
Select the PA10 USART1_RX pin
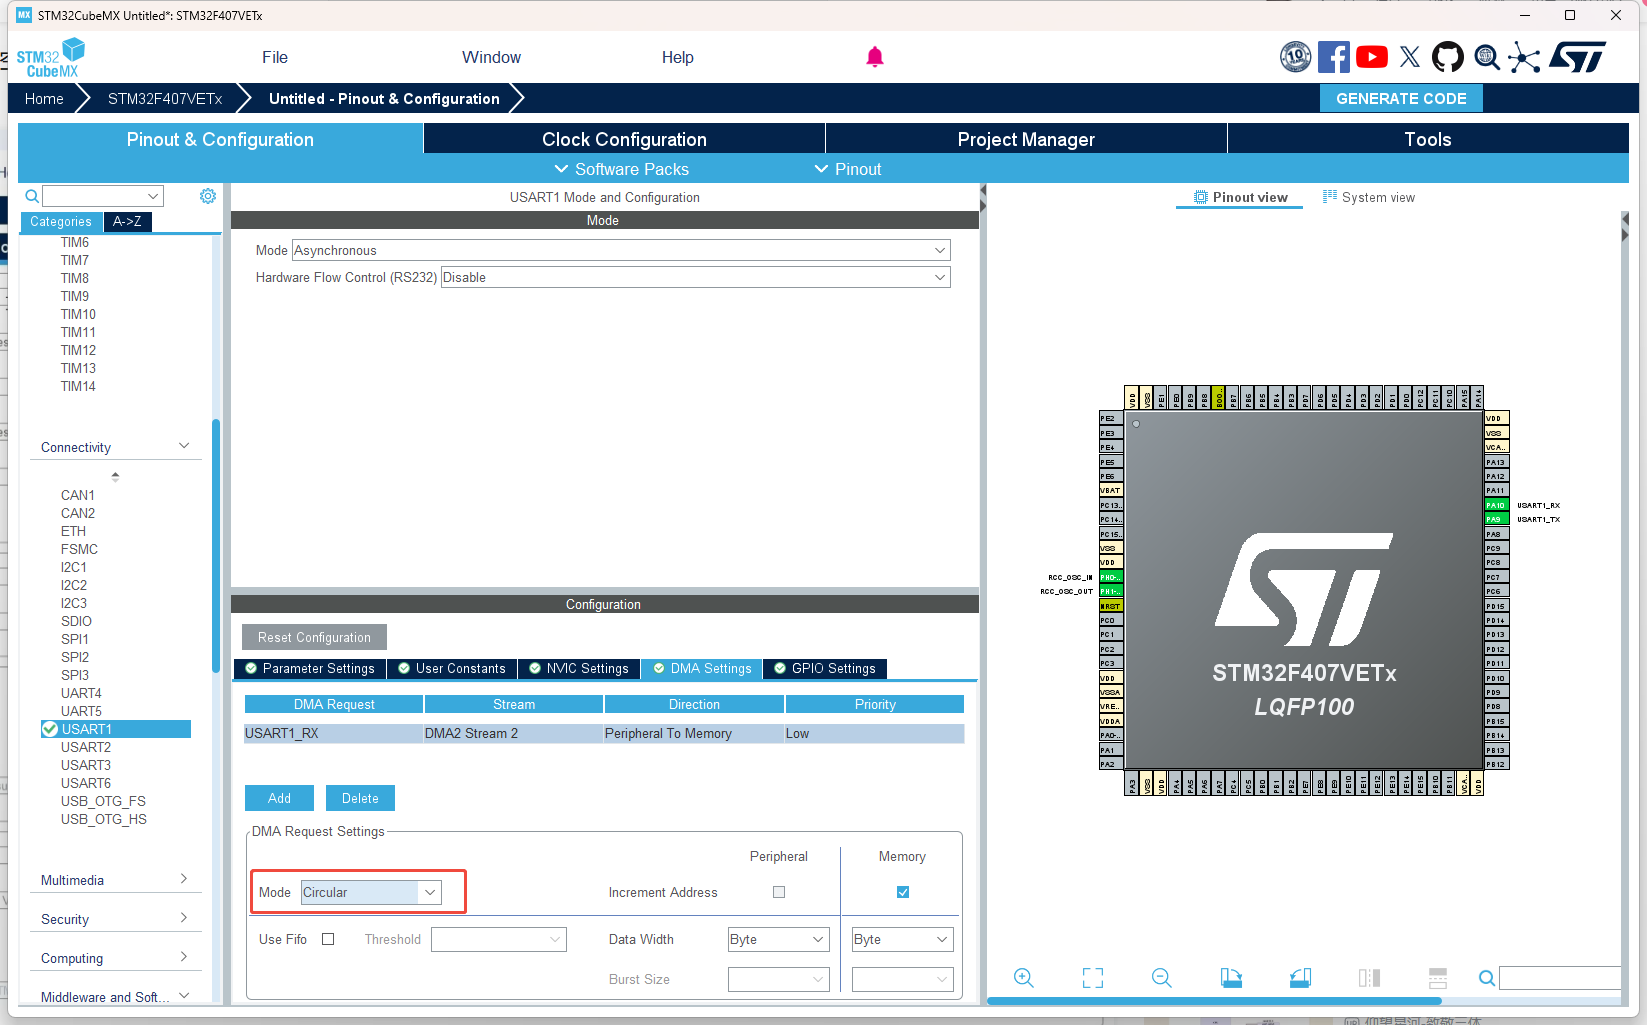pos(1495,505)
